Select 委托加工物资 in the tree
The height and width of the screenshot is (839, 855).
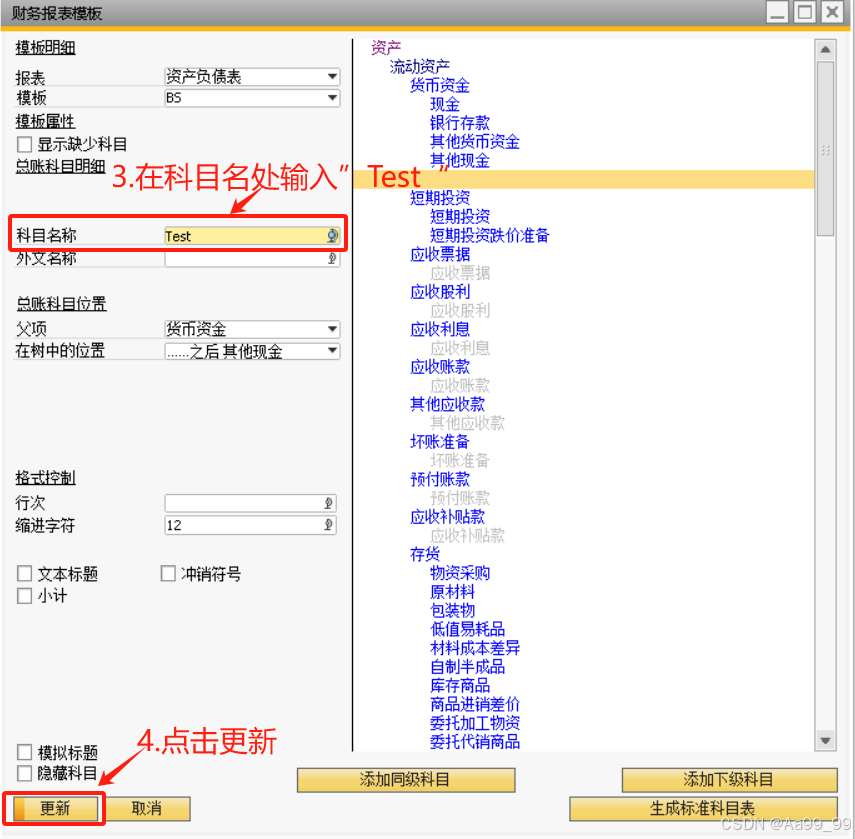(475, 724)
